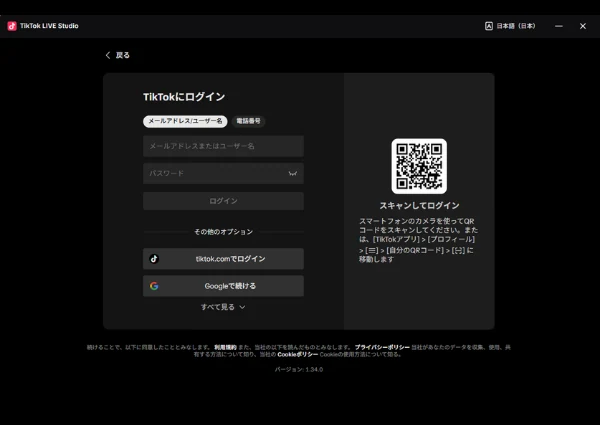Expand すべて見る to show more options
The height and width of the screenshot is (425, 600).
click(x=223, y=307)
